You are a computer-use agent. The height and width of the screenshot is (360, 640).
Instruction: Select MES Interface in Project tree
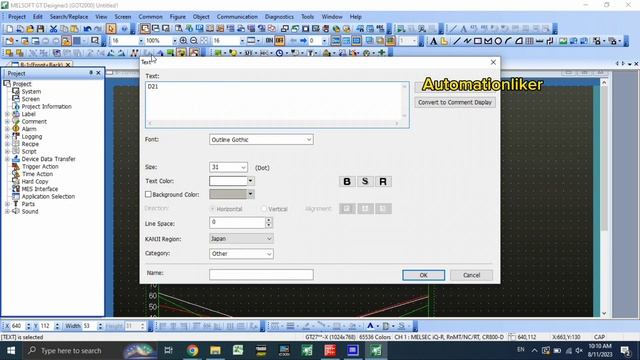40,189
